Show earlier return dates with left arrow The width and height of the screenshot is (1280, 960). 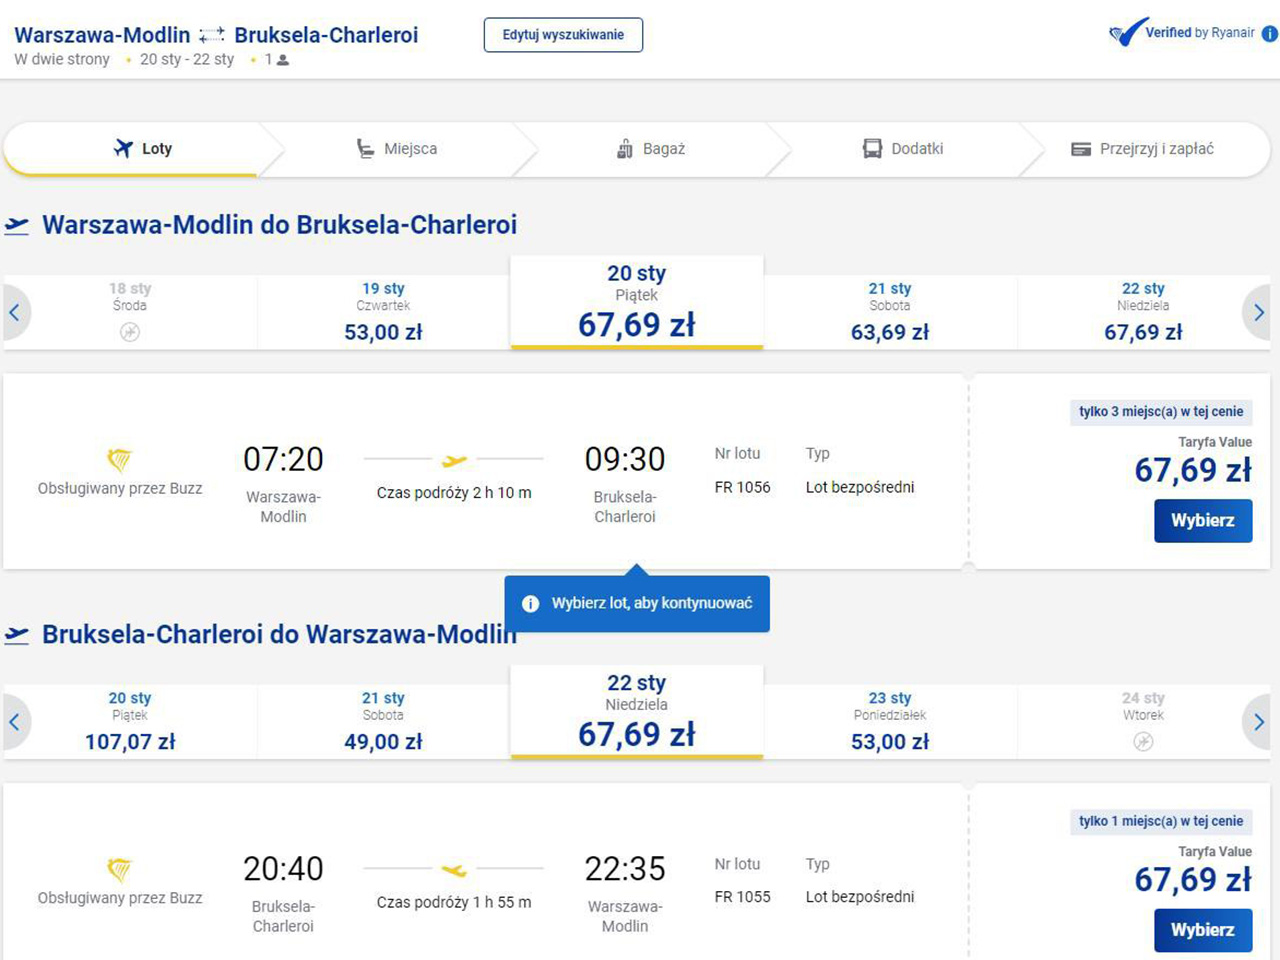pos(15,722)
